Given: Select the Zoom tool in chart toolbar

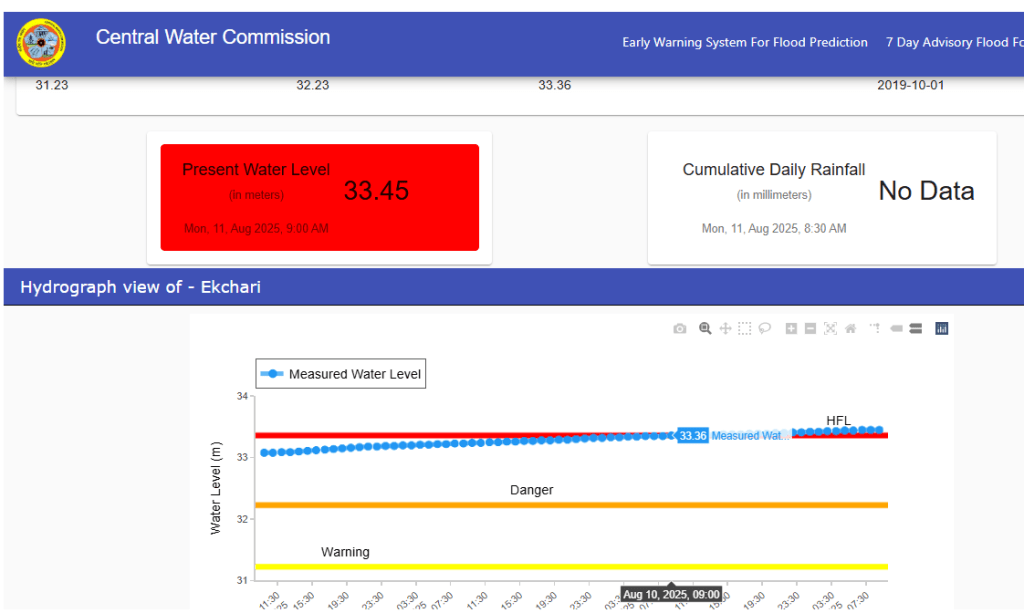Looking at the screenshot, I should point(705,328).
